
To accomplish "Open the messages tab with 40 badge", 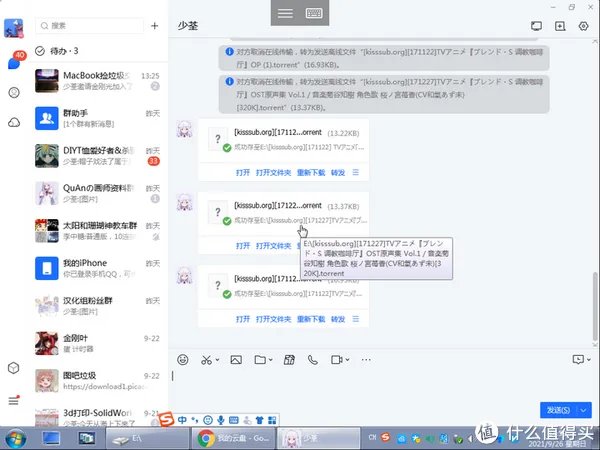I will (x=15, y=61).
